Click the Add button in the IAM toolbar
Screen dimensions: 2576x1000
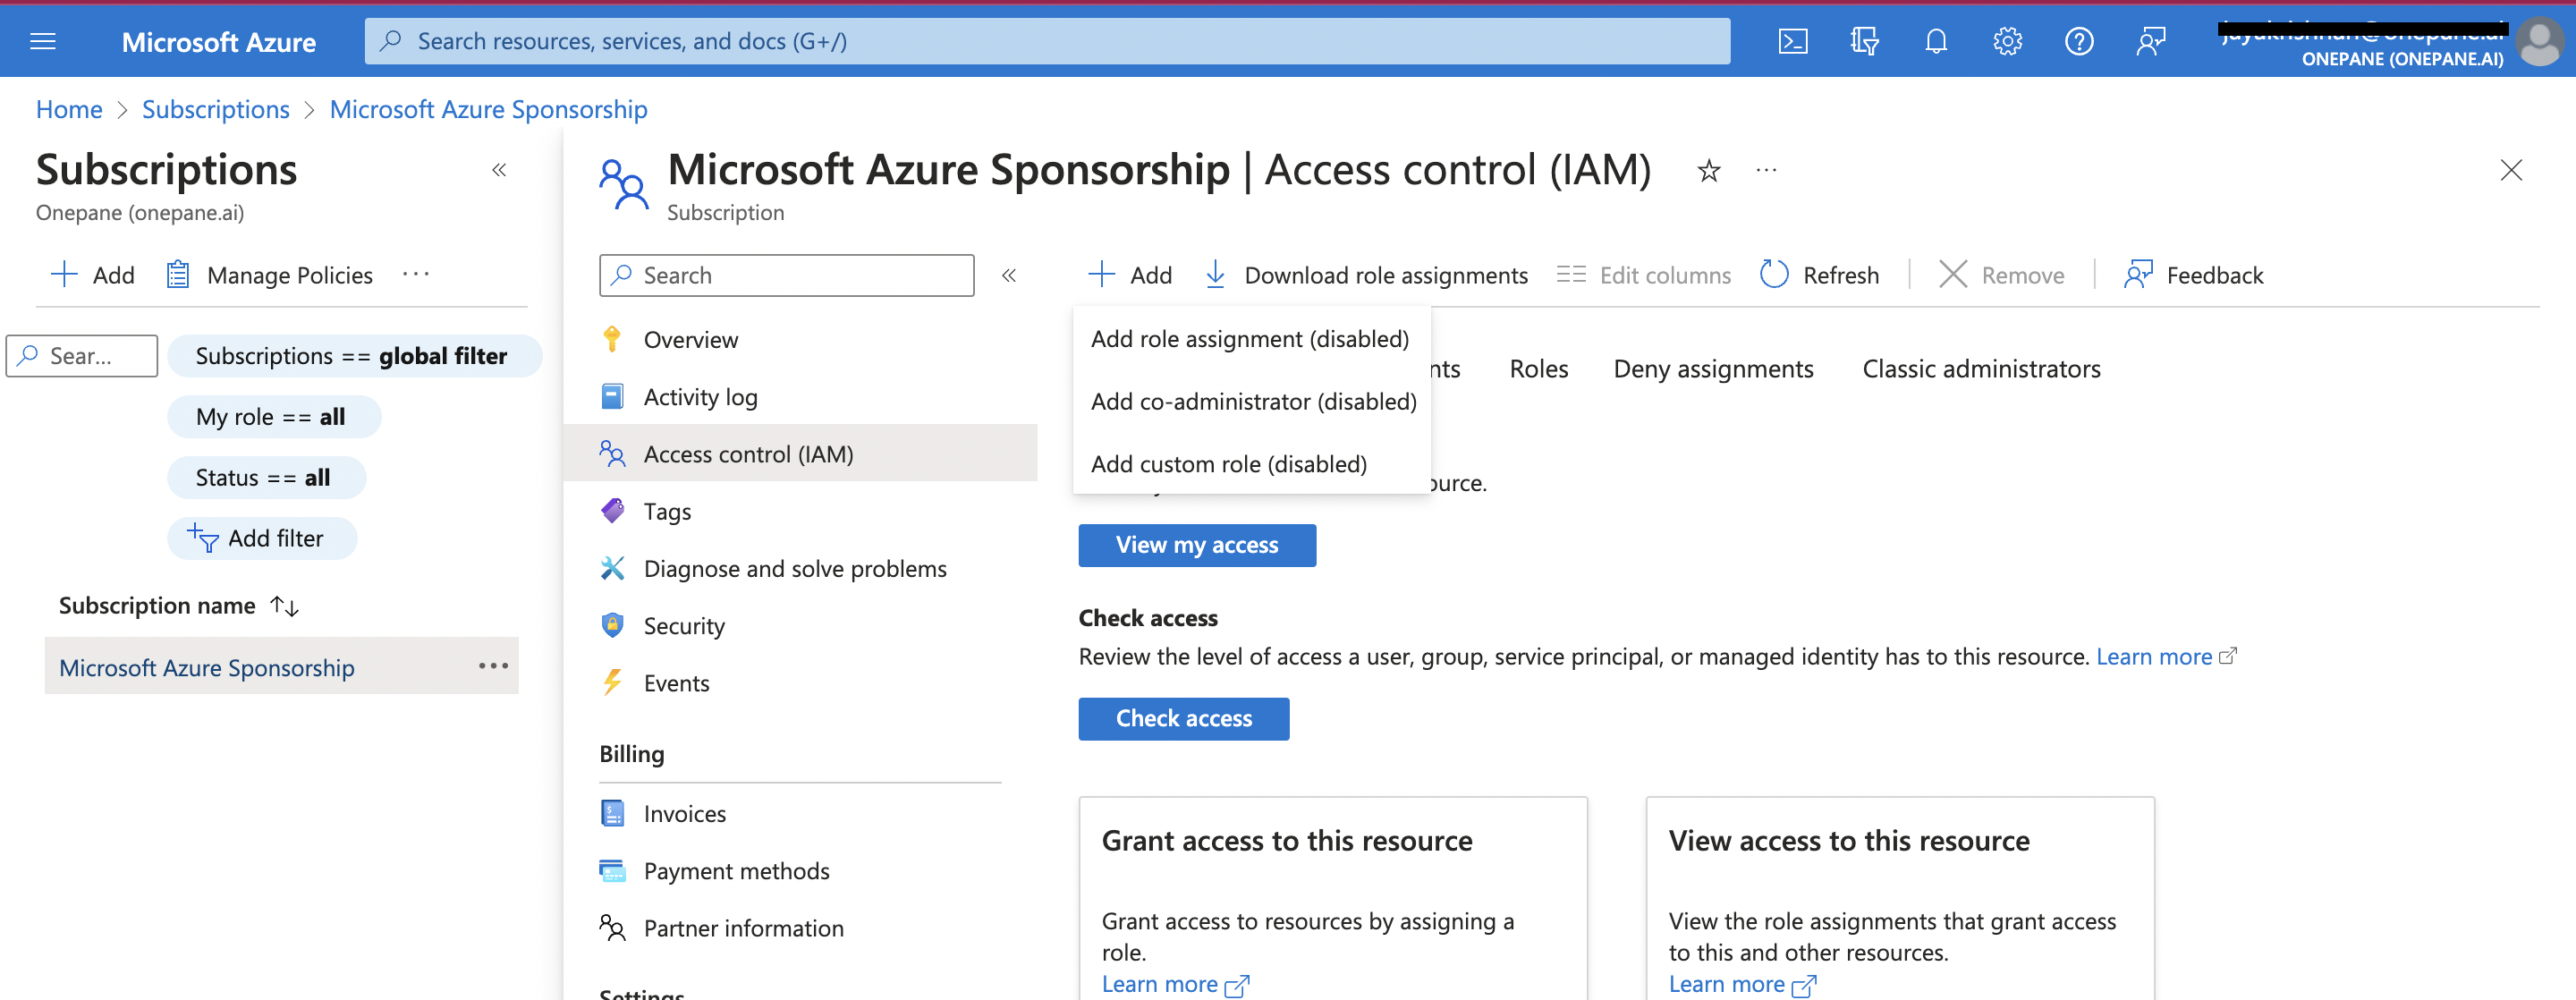1129,275
